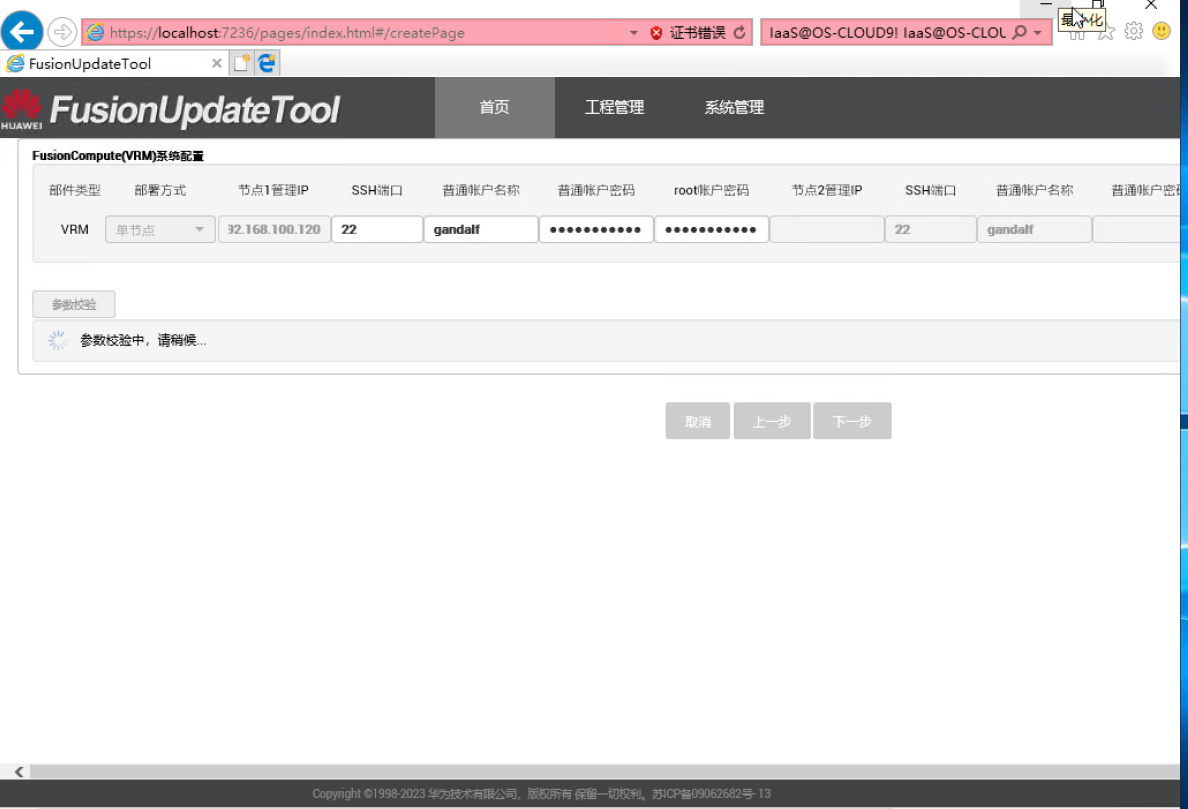Click the Huawei logo
1188x809 pixels.
[x=21, y=109]
